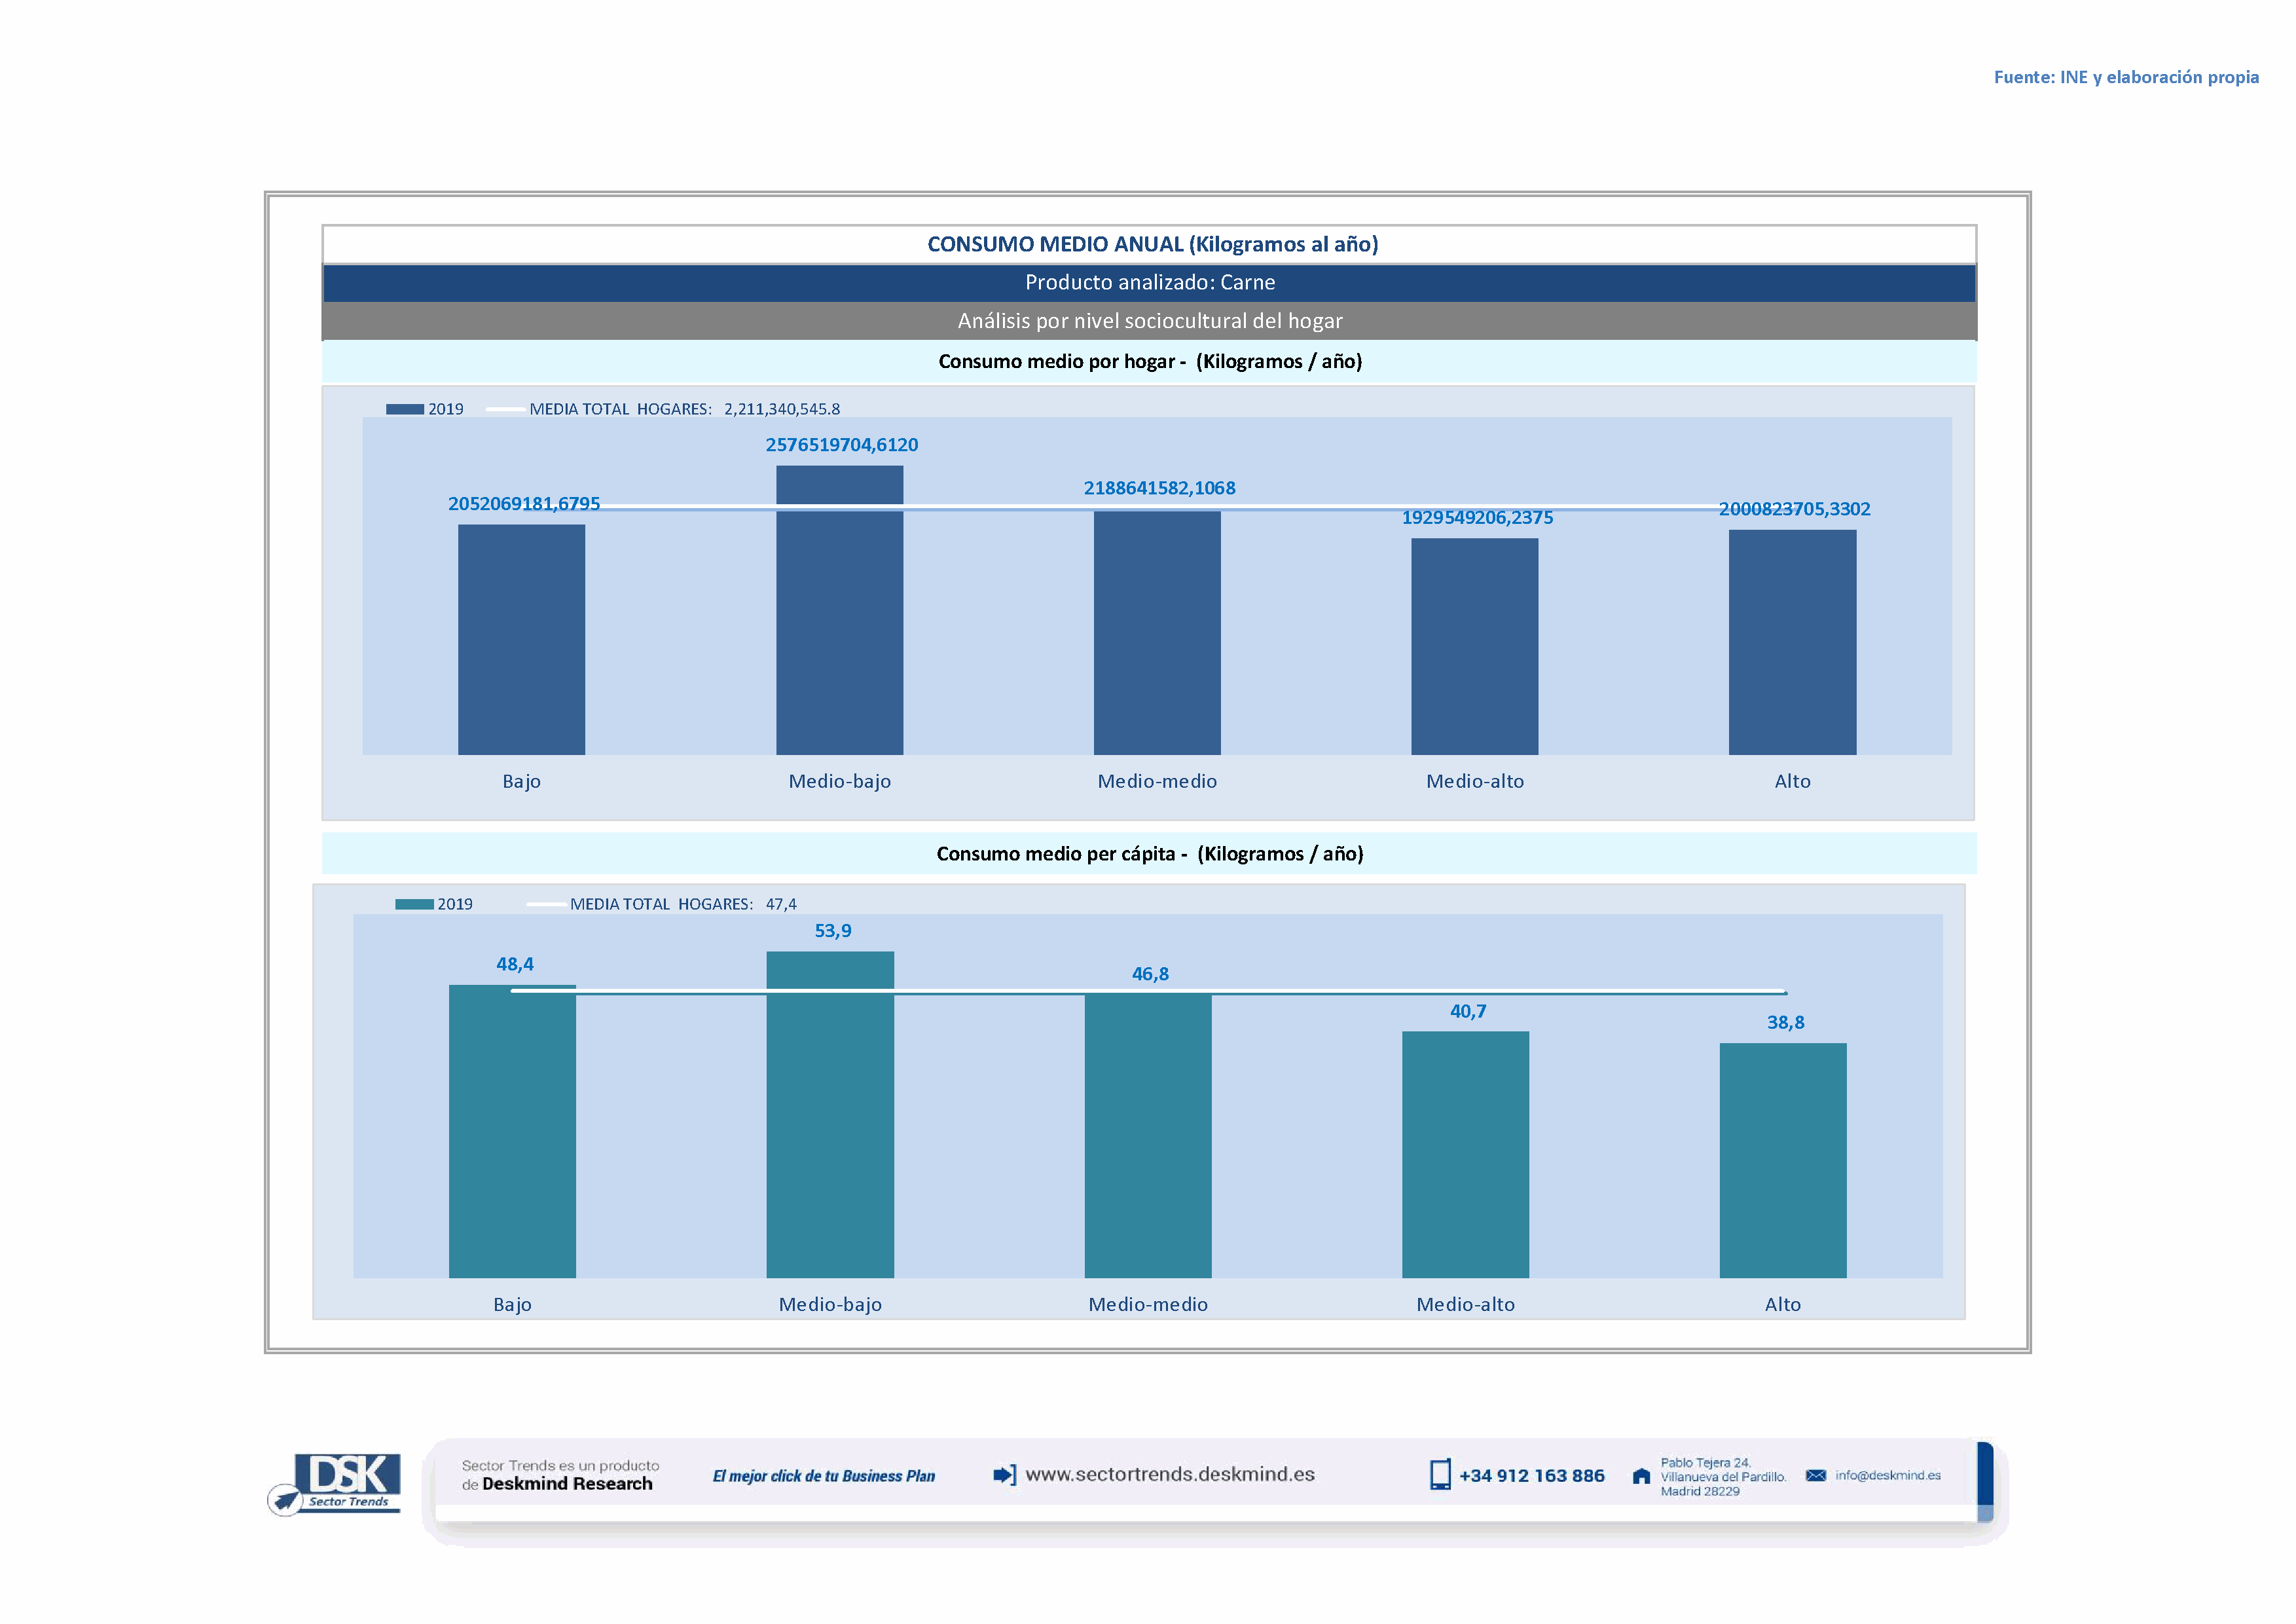
Task: Open www.sectortrends.deskmind.es link
Action: 1169,1474
